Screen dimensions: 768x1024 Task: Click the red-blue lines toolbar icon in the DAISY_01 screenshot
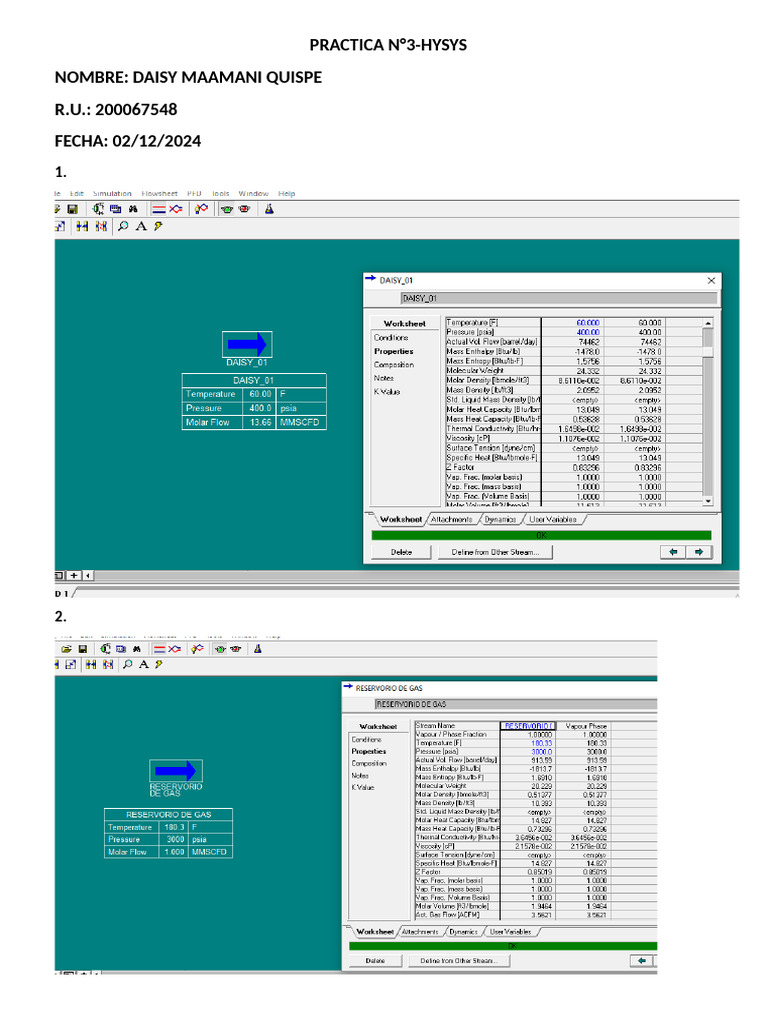159,209
